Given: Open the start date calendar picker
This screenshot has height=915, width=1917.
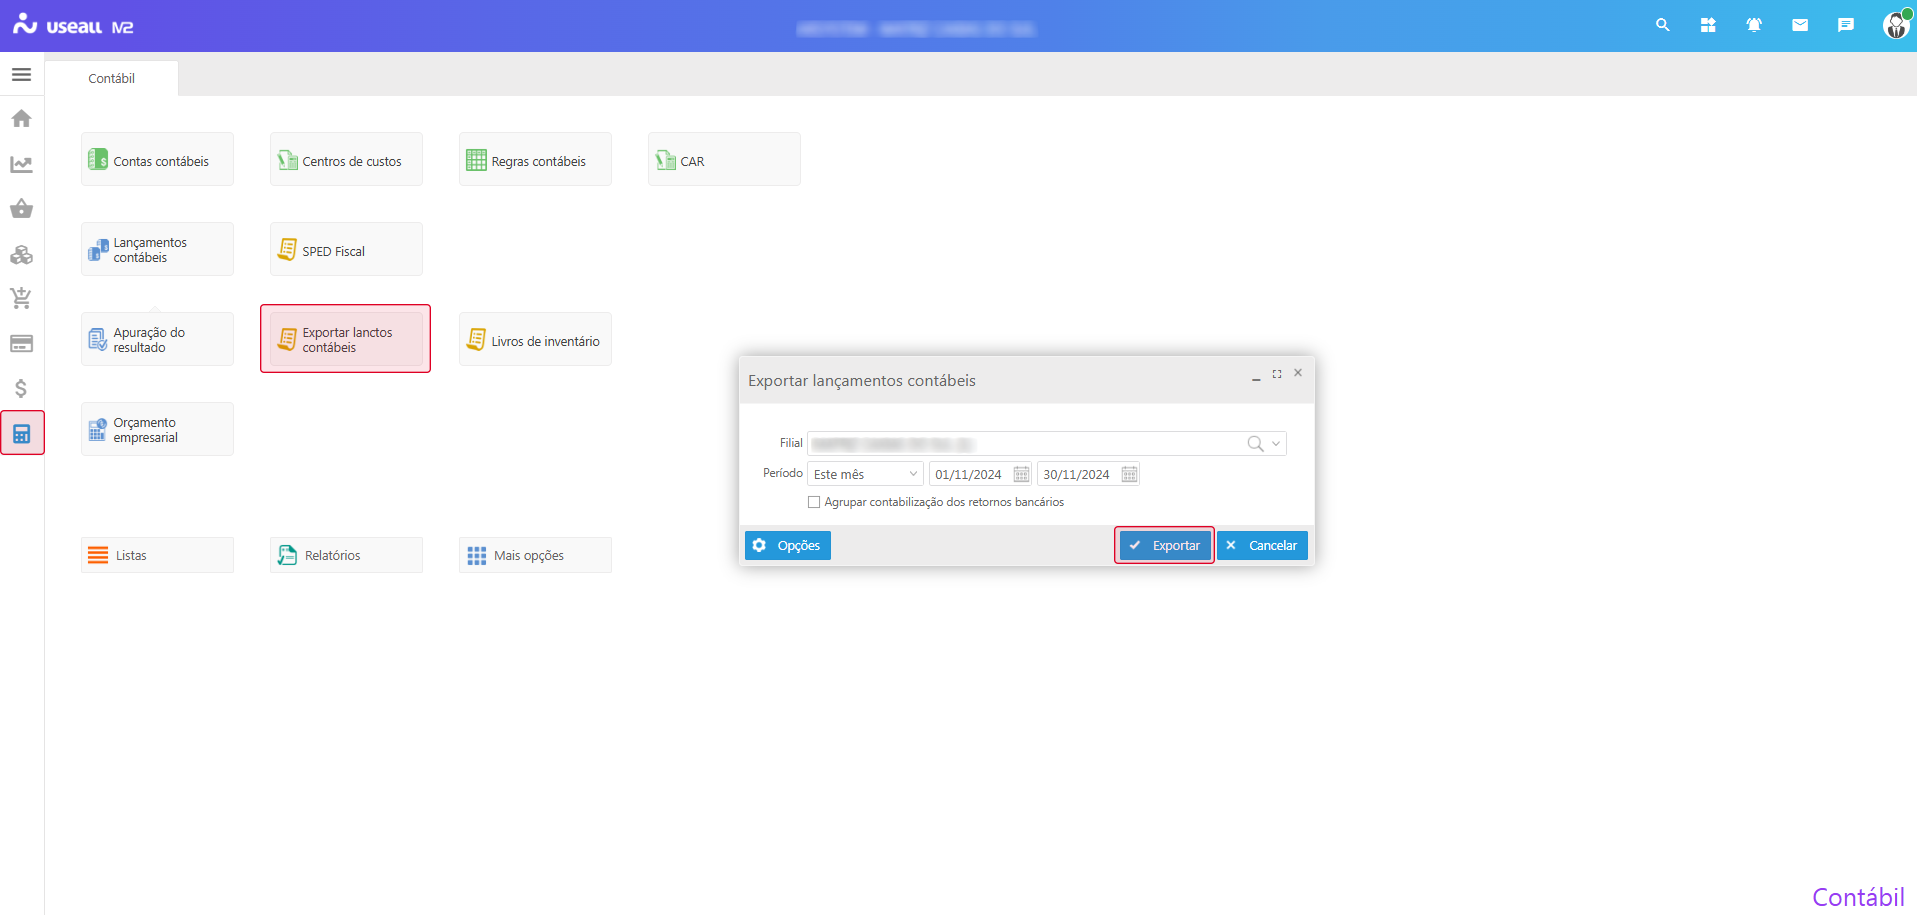Looking at the screenshot, I should pos(1021,474).
